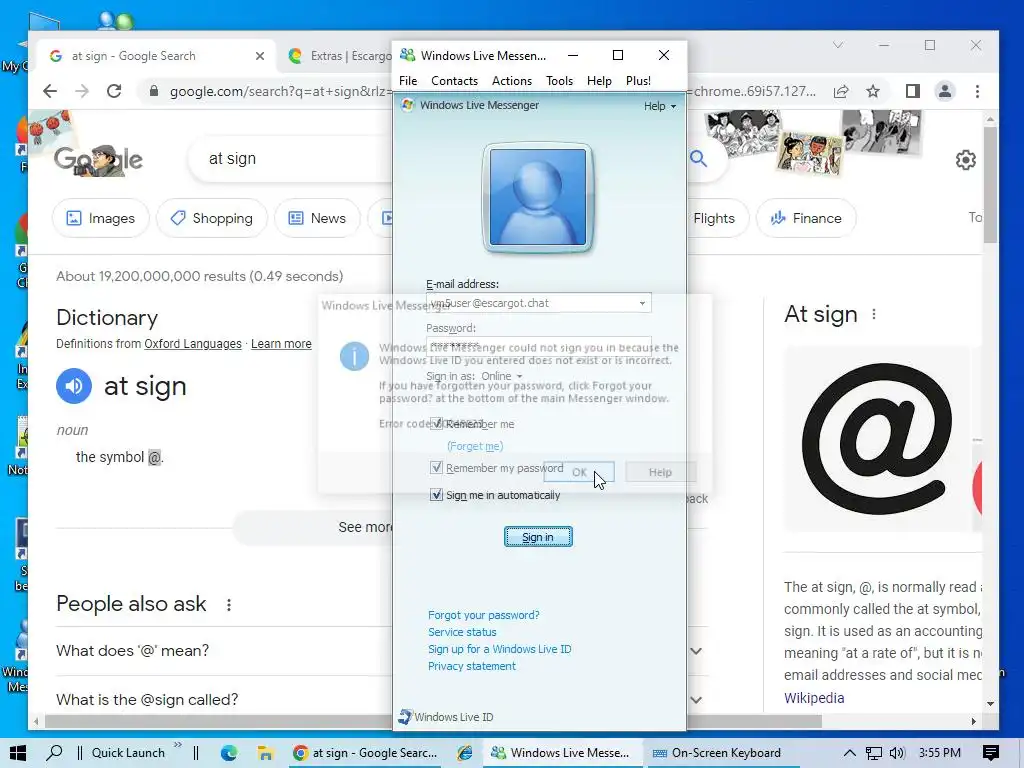This screenshot has height=768, width=1024.
Task: Select the Finance filter chip
Action: [x=806, y=218]
